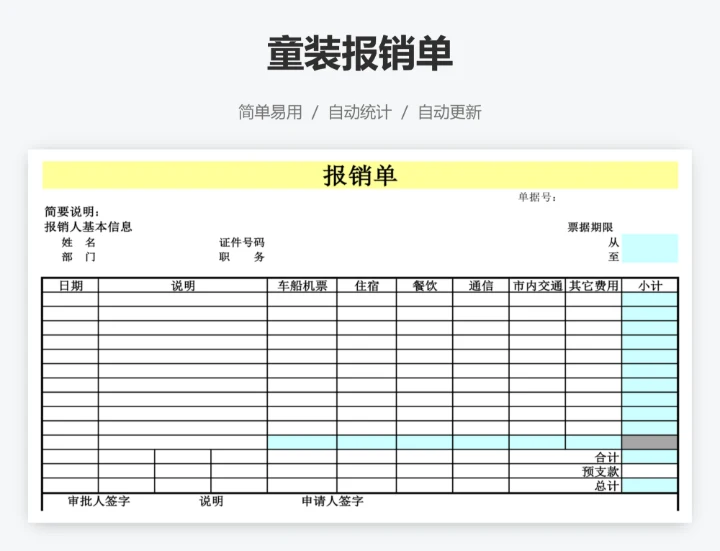The width and height of the screenshot is (720, 551).
Task: Click the 申请人签字 signature label
Action: click(332, 501)
